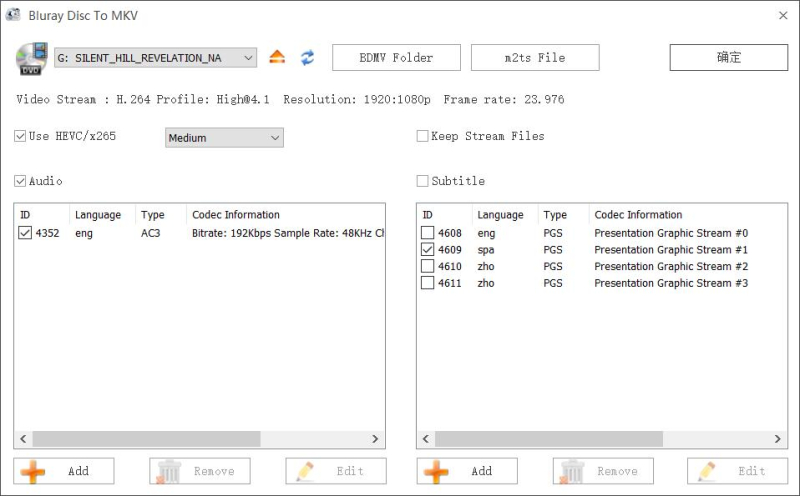Toggle the Use HEVC/x265 checkbox
The image size is (800, 496).
21,136
